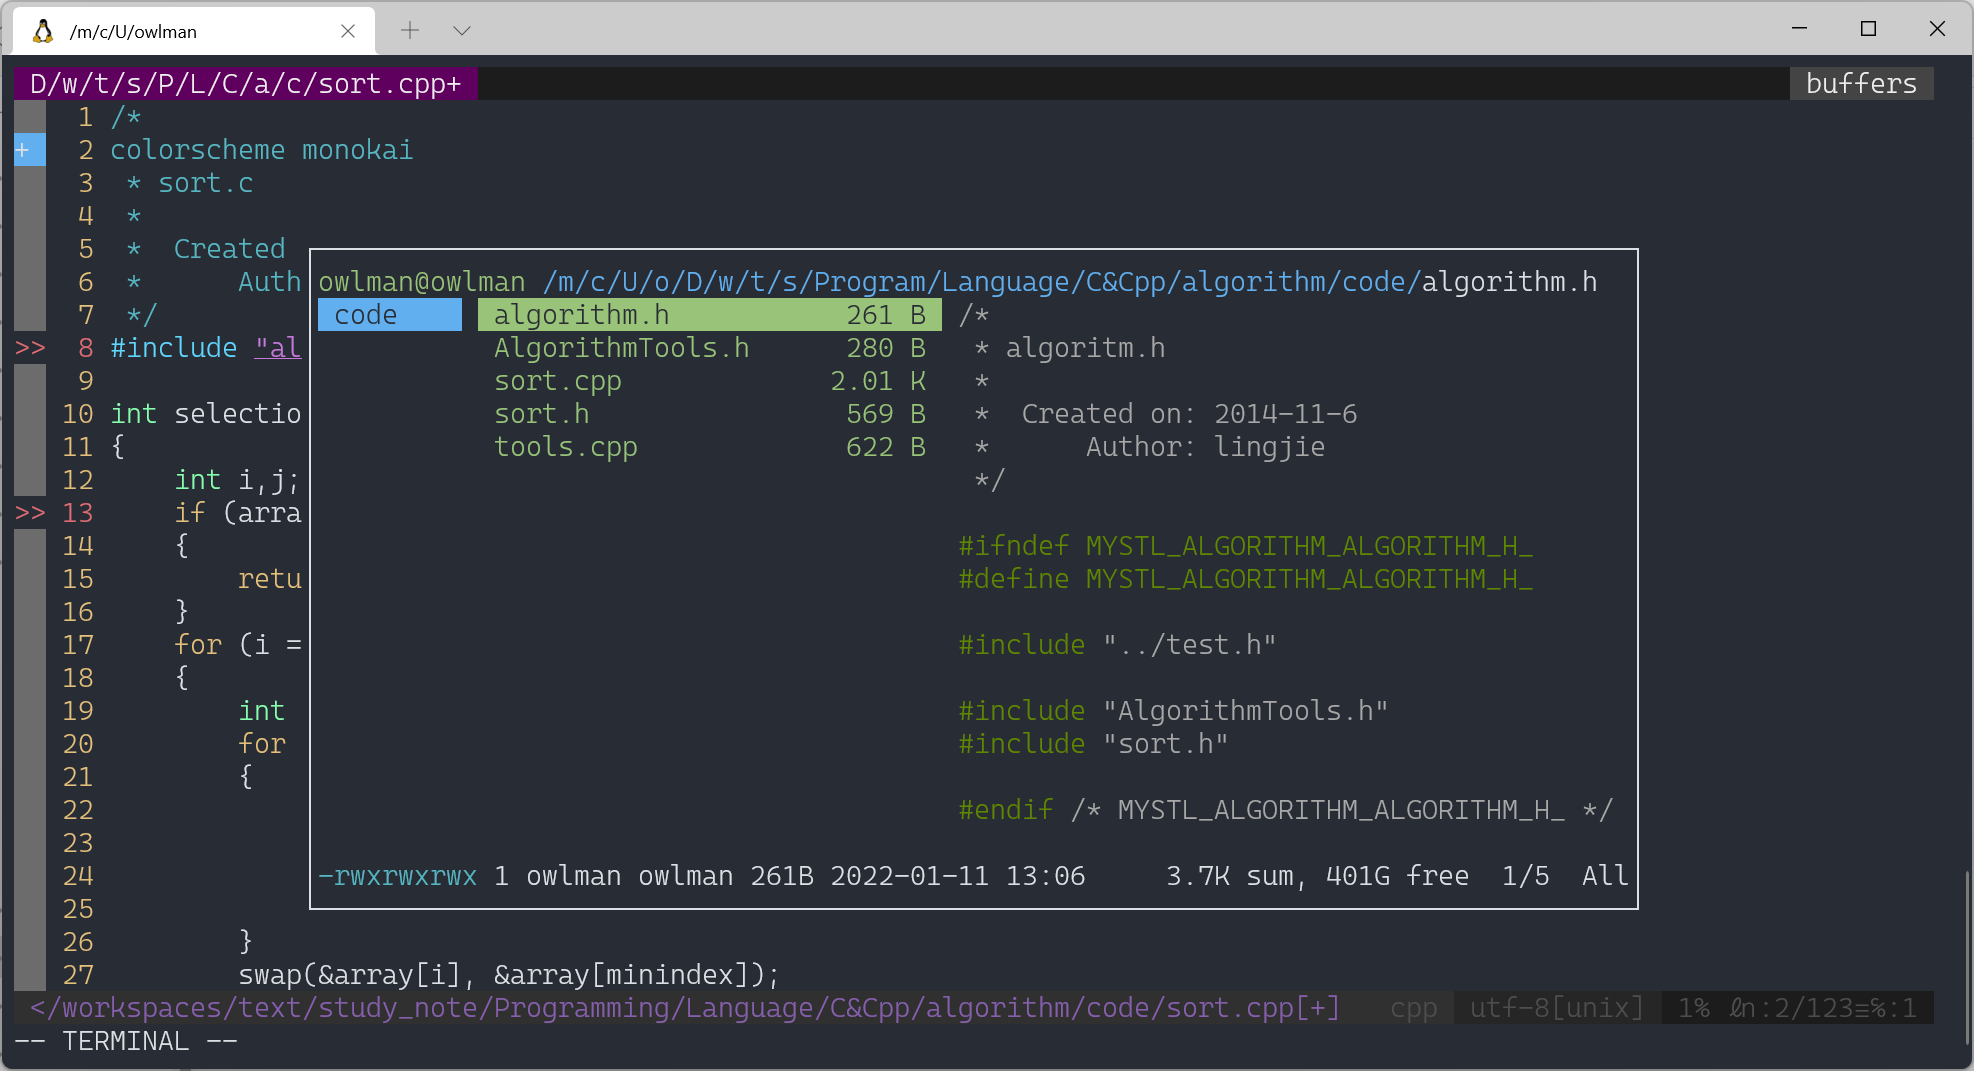Click Created on: 2014-11-6 in preview
Viewport: 1974px width, 1071px height.
[1189, 414]
